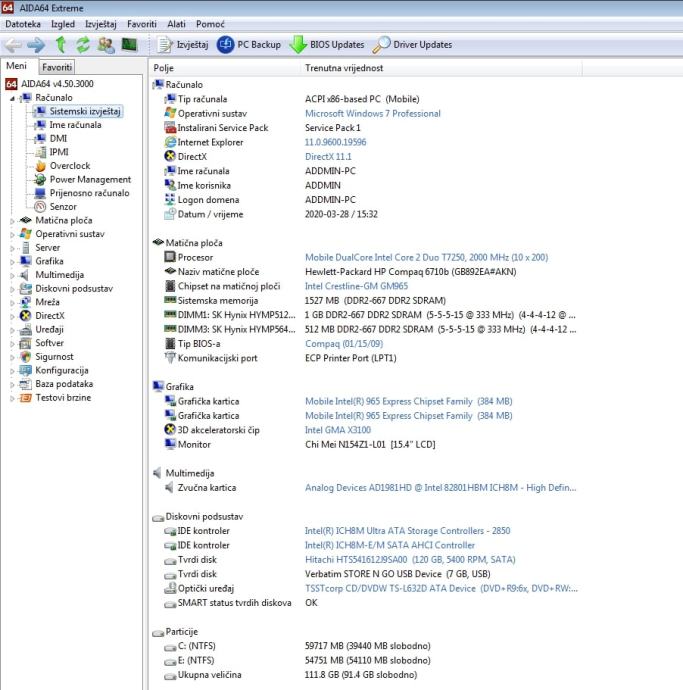Click the blue Forward arrow toolbar icon
Viewport: 683px width, 690px height.
click(x=38, y=45)
